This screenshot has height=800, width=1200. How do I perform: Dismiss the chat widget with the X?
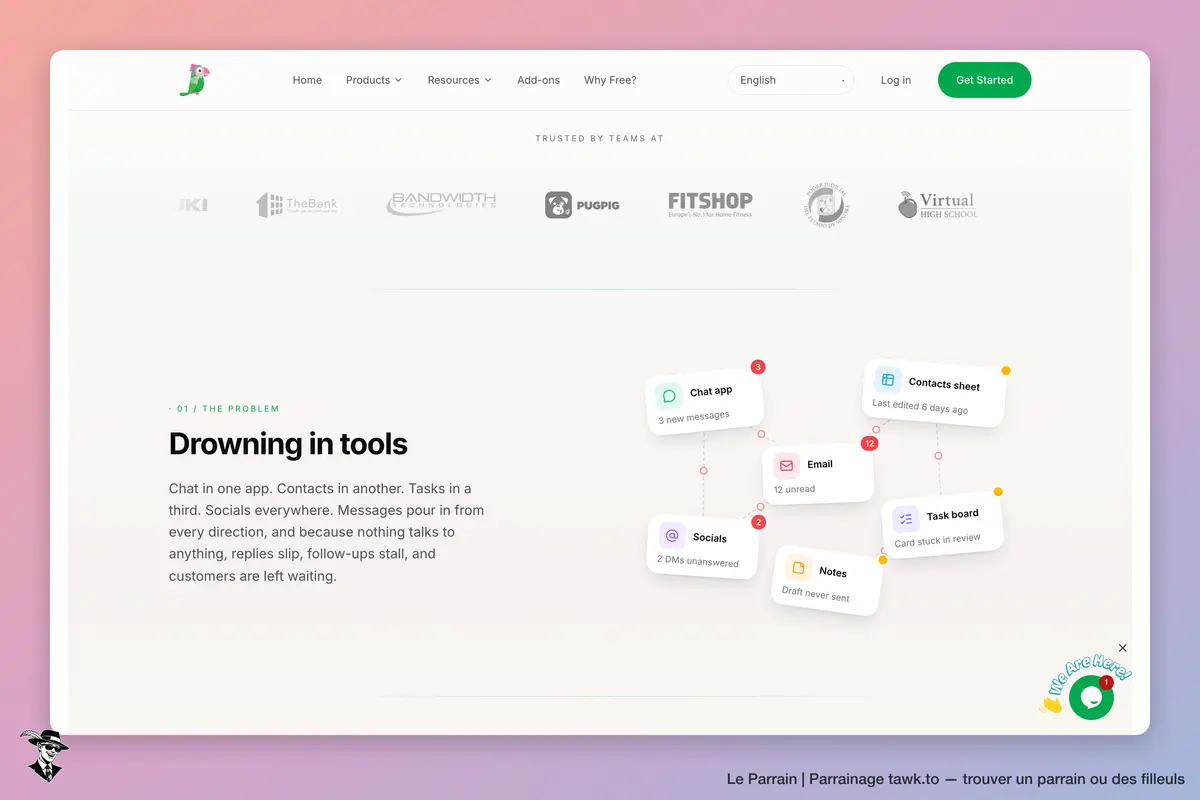(1123, 648)
